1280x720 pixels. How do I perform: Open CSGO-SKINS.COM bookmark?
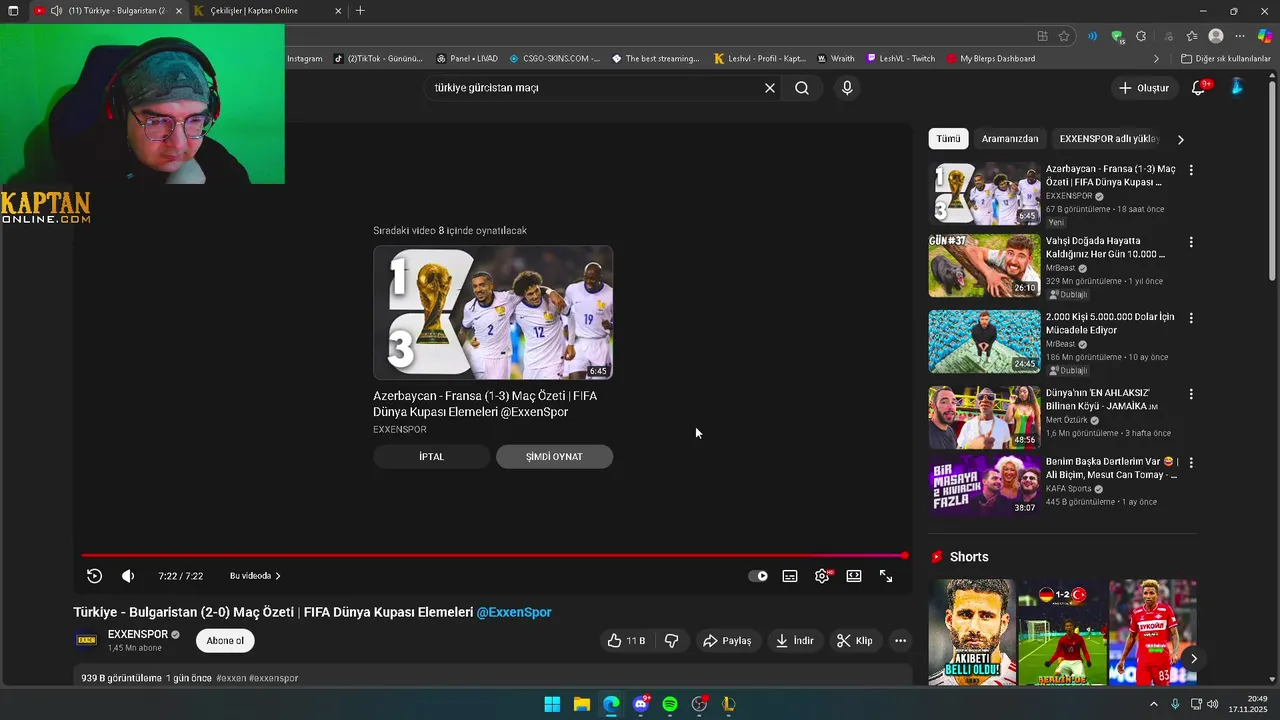[x=554, y=59]
